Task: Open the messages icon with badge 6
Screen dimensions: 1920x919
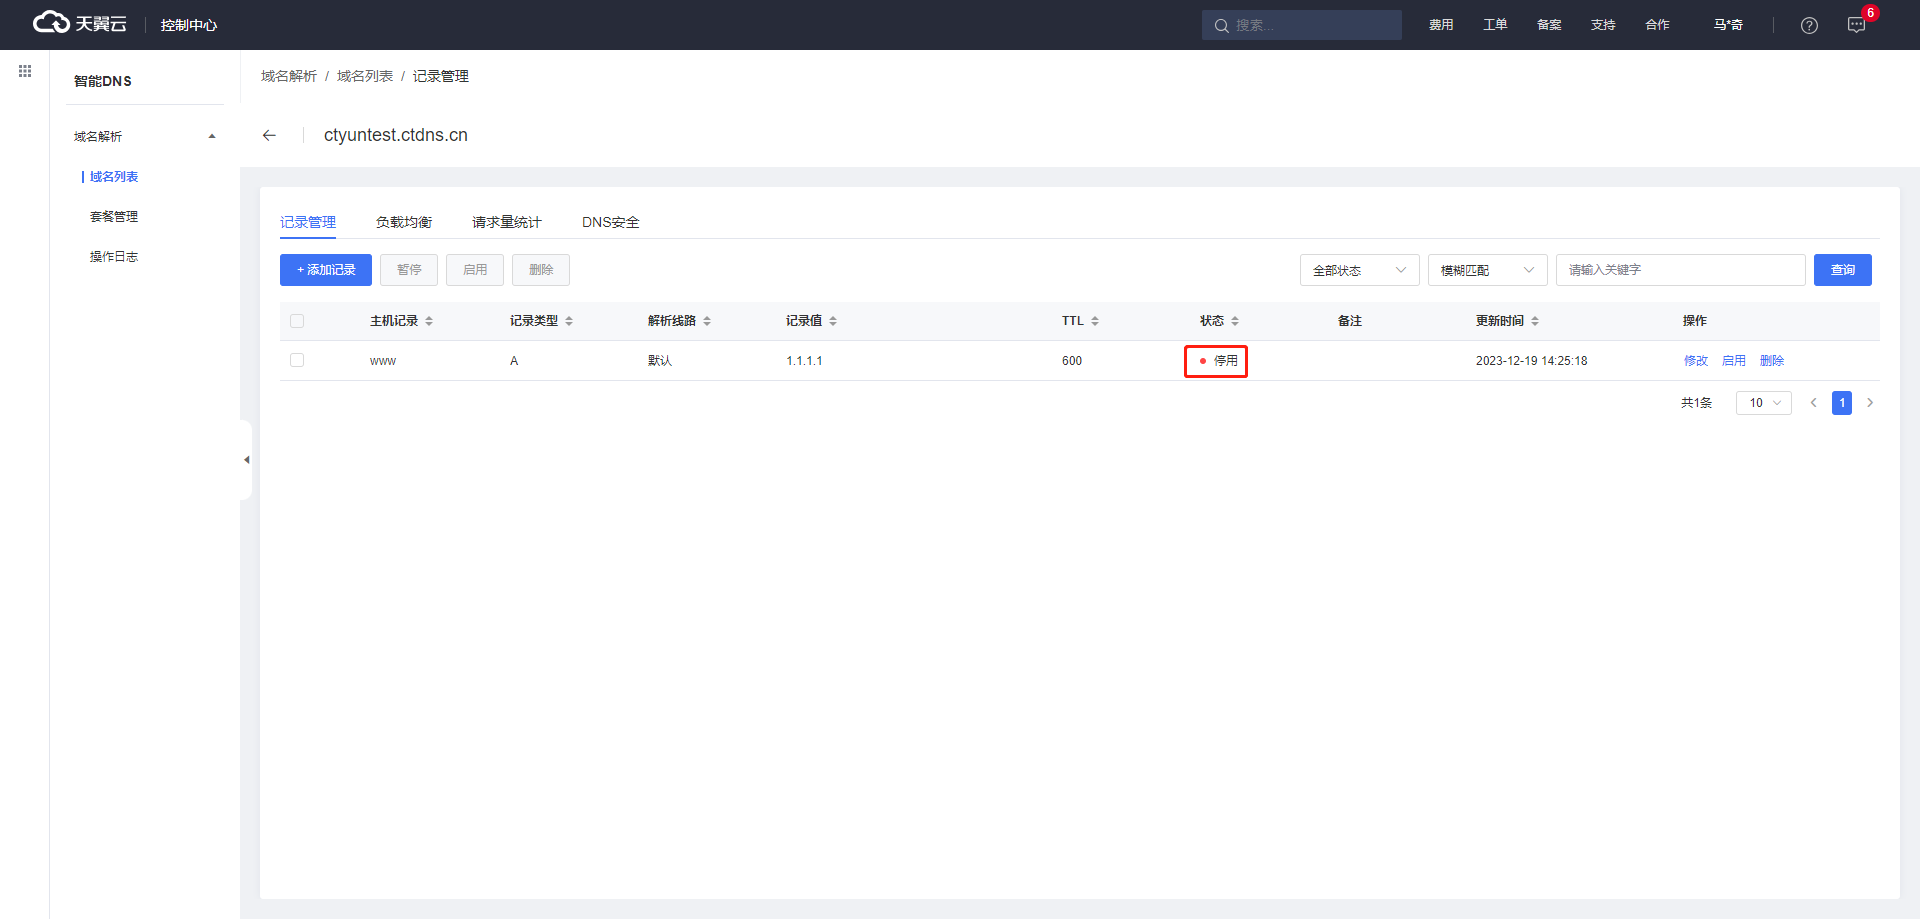Action: click(1857, 25)
